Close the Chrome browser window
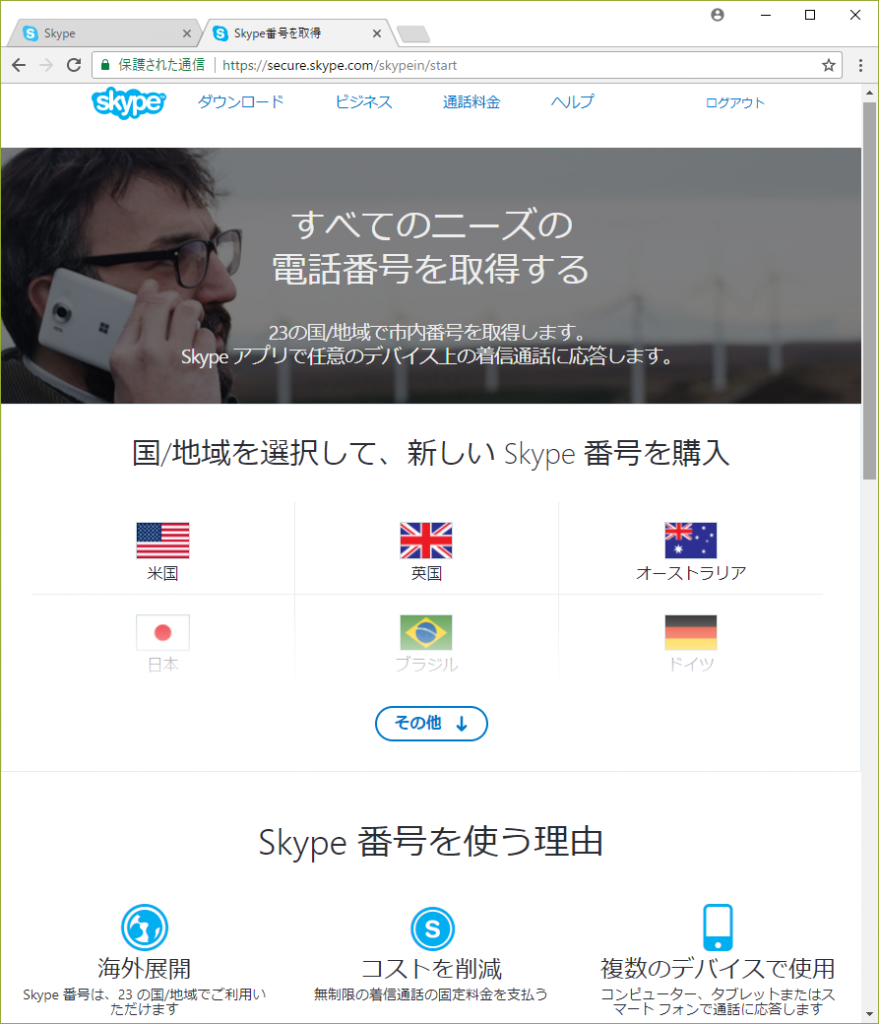Viewport: 879px width, 1024px height. [x=855, y=15]
